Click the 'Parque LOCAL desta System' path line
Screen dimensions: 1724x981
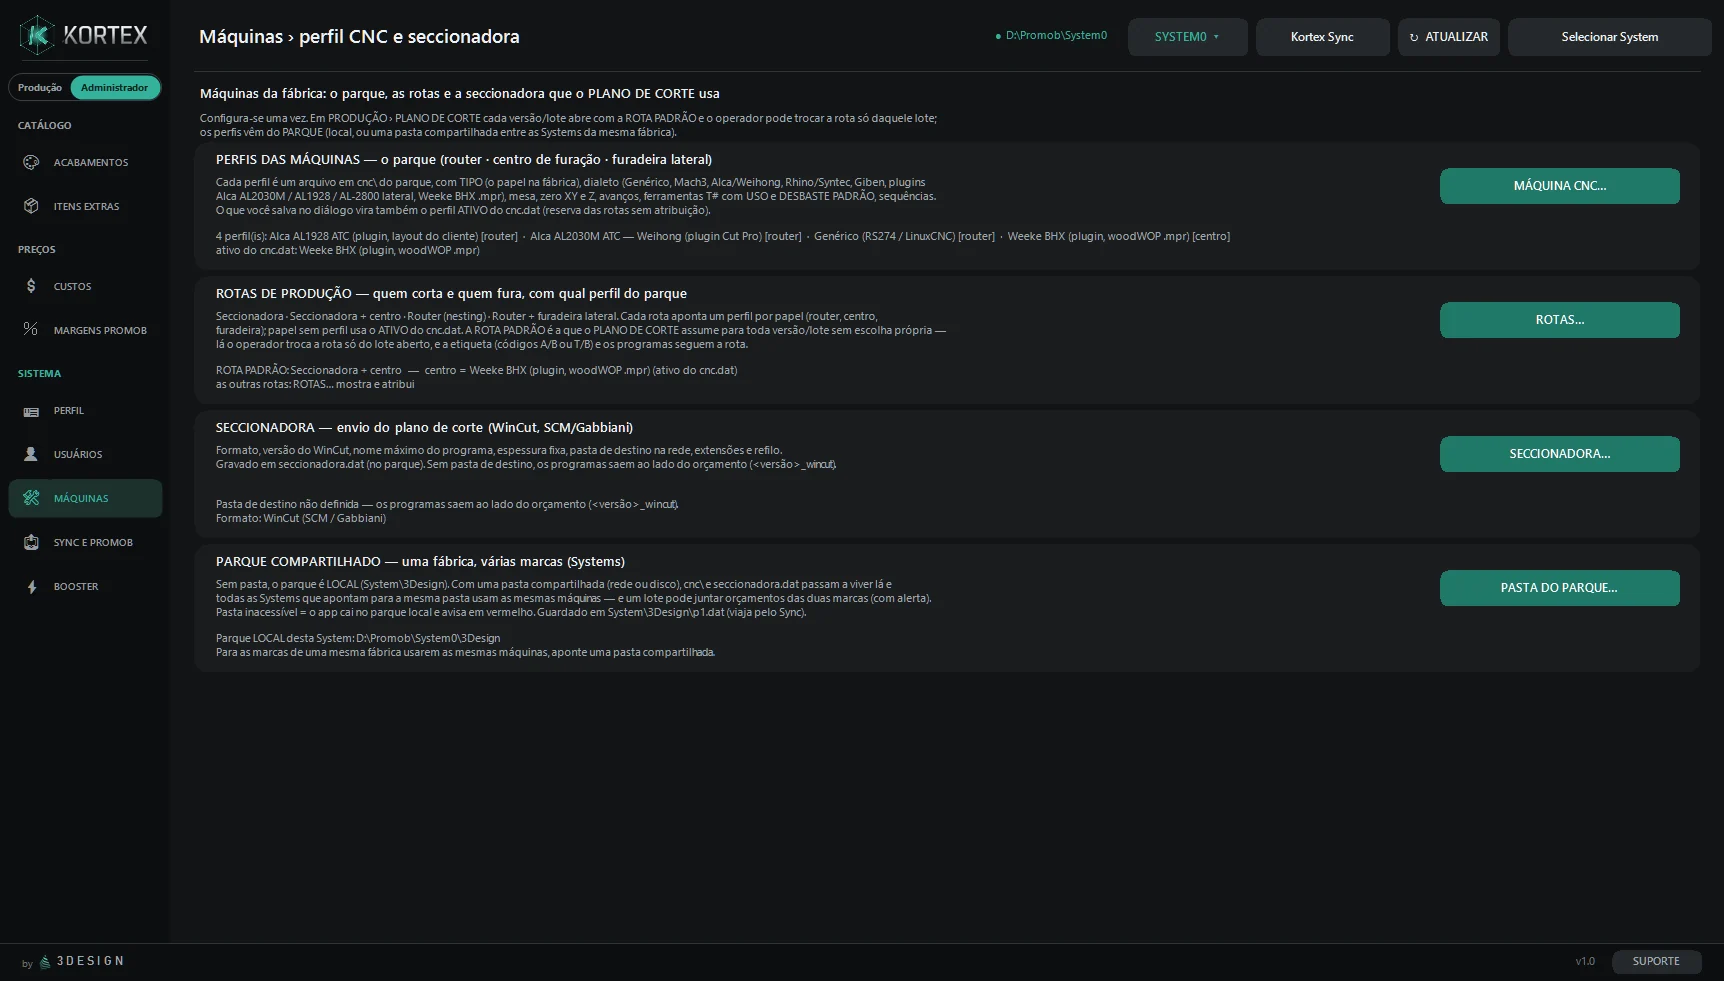tap(358, 638)
